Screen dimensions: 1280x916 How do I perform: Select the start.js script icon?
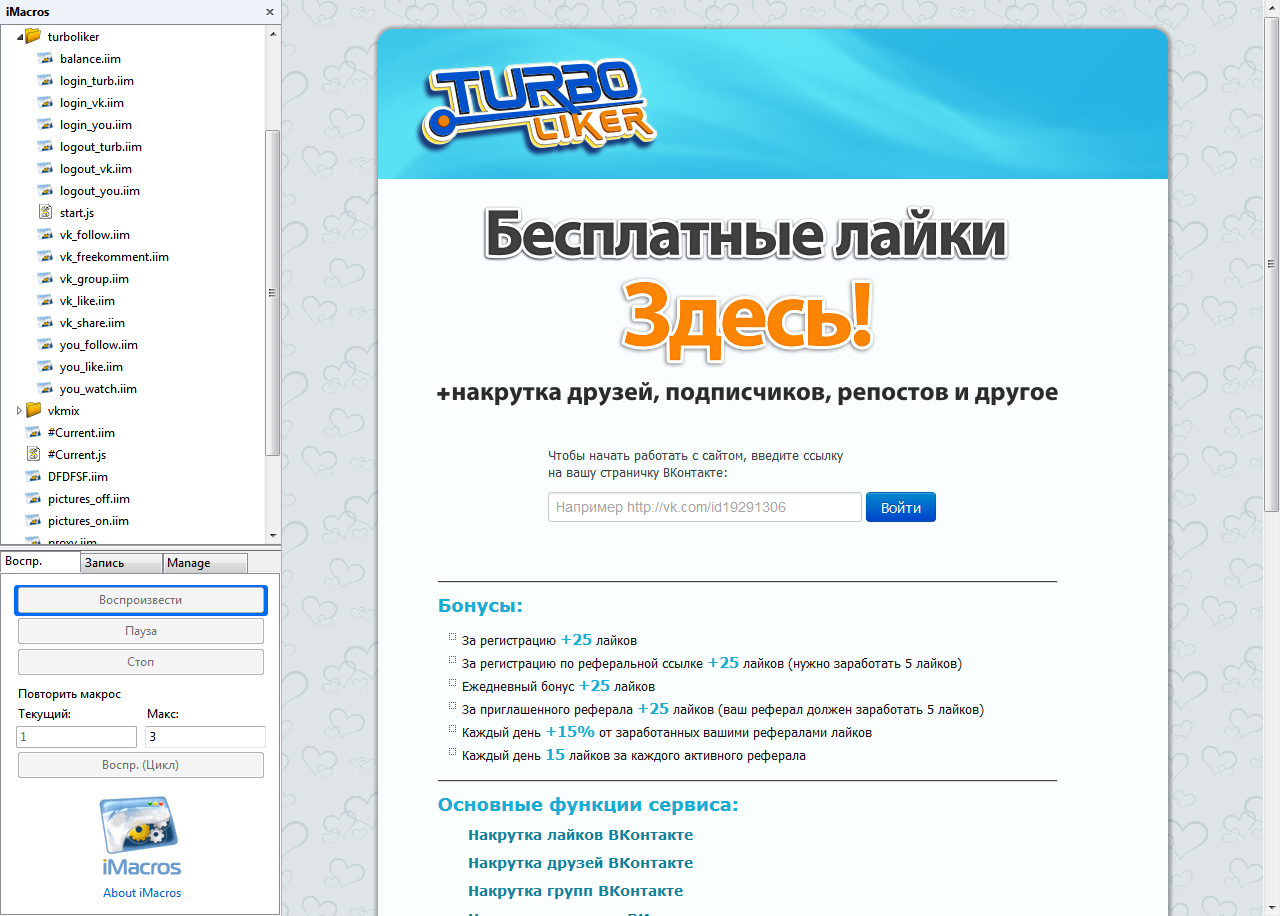(45, 212)
